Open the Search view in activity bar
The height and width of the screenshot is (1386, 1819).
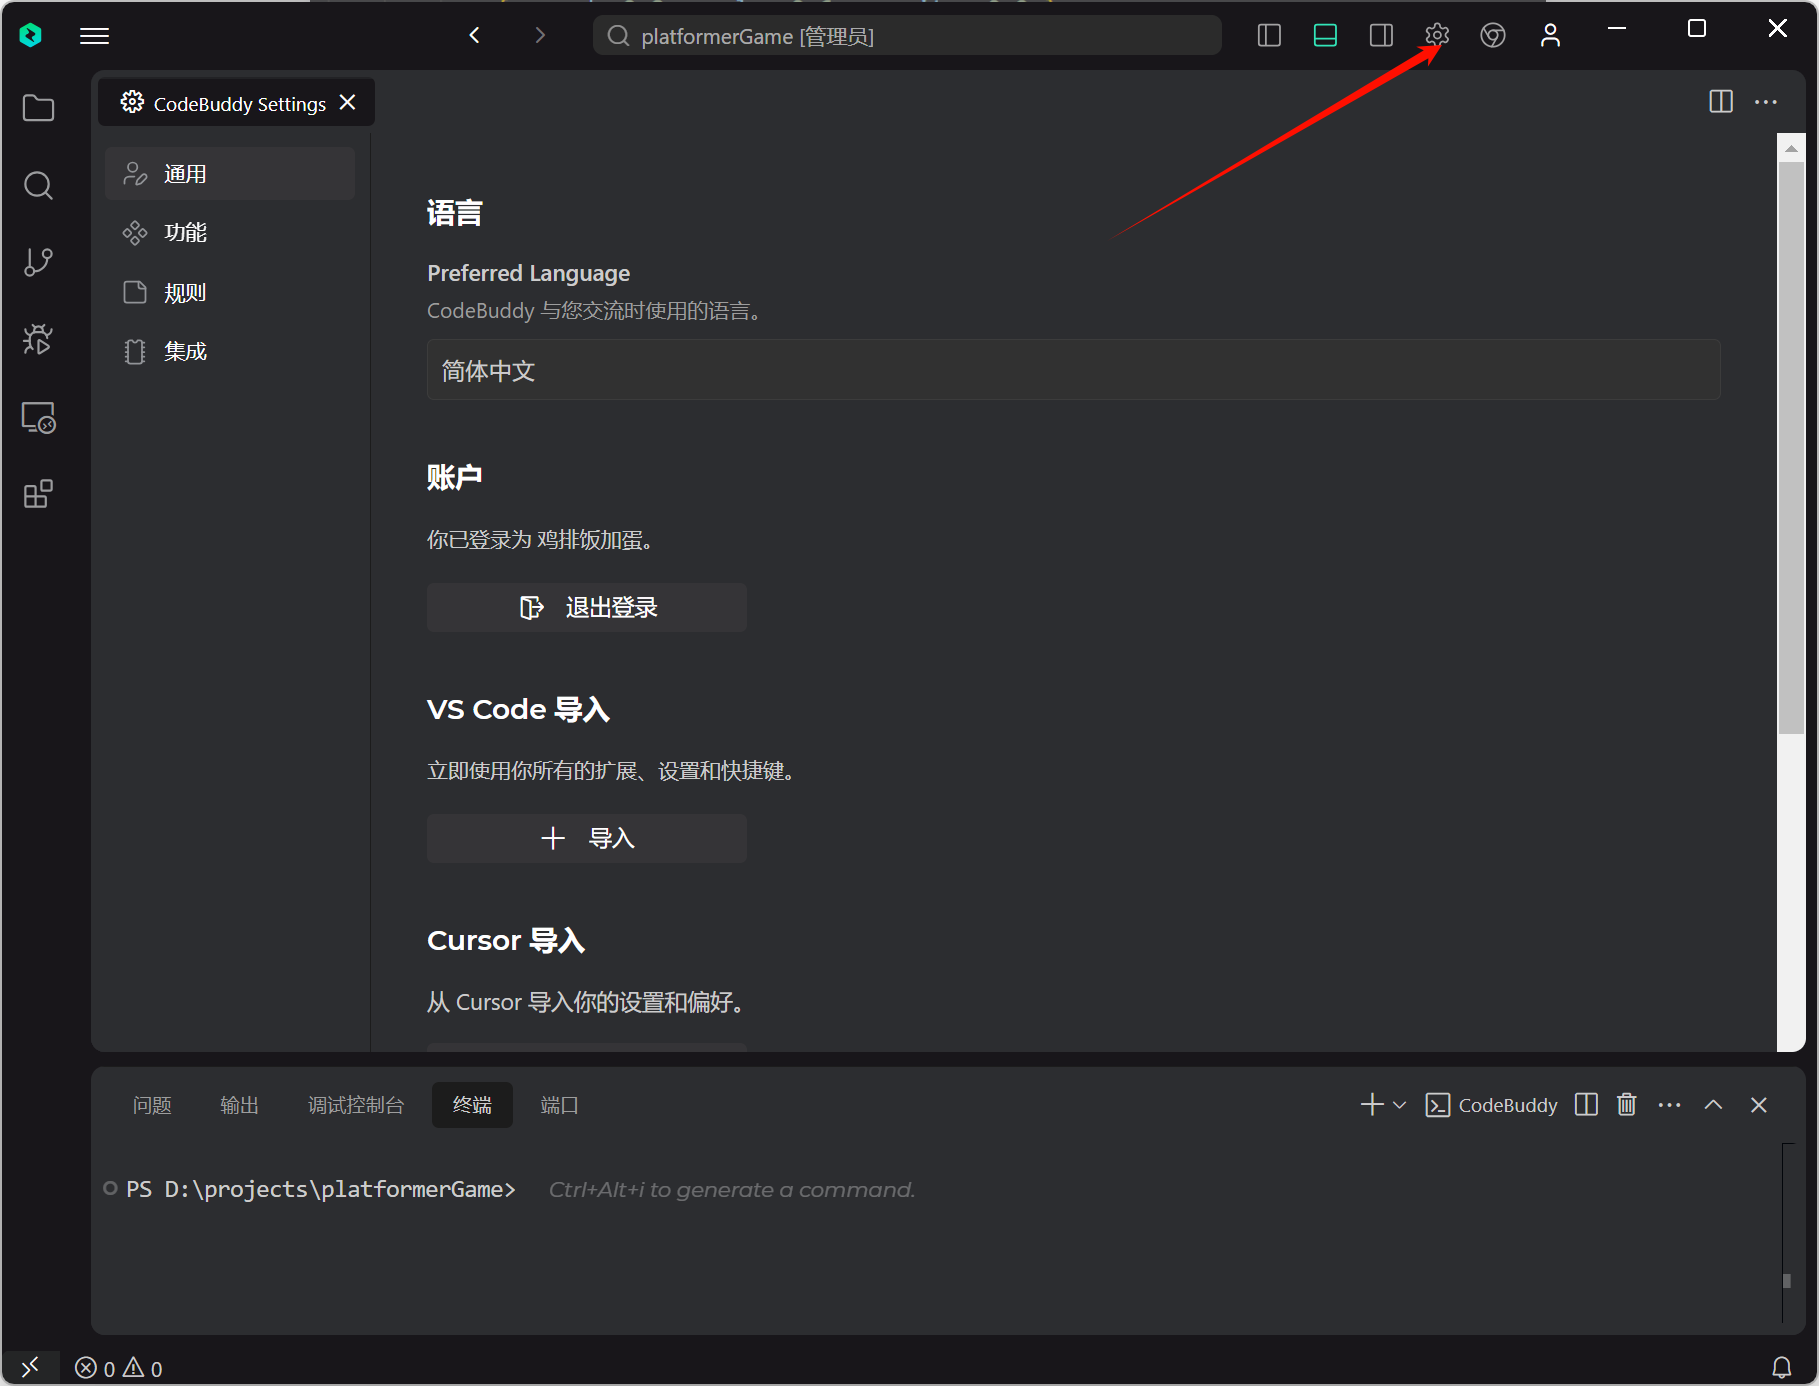(x=38, y=185)
